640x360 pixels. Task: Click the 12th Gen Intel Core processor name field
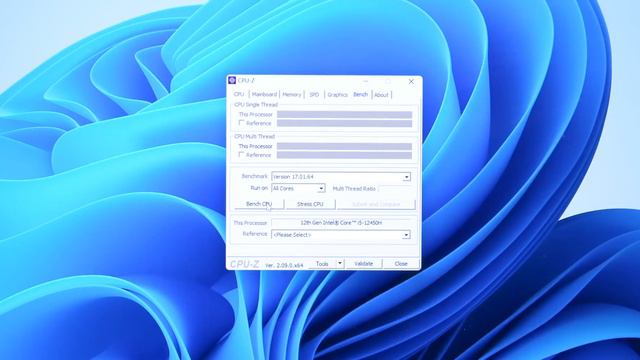[x=341, y=223]
